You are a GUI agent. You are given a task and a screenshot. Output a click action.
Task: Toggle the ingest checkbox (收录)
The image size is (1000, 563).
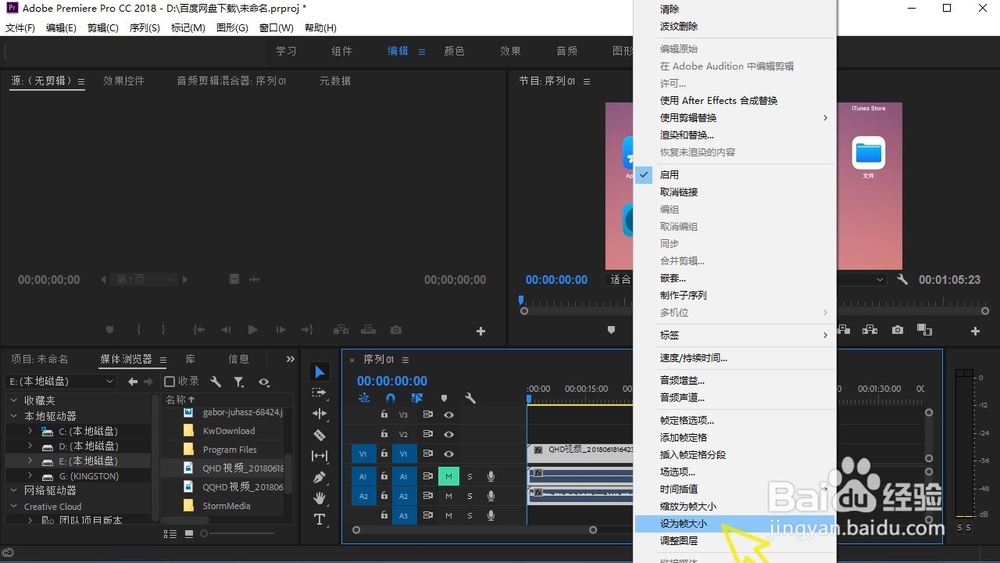[x=169, y=381]
